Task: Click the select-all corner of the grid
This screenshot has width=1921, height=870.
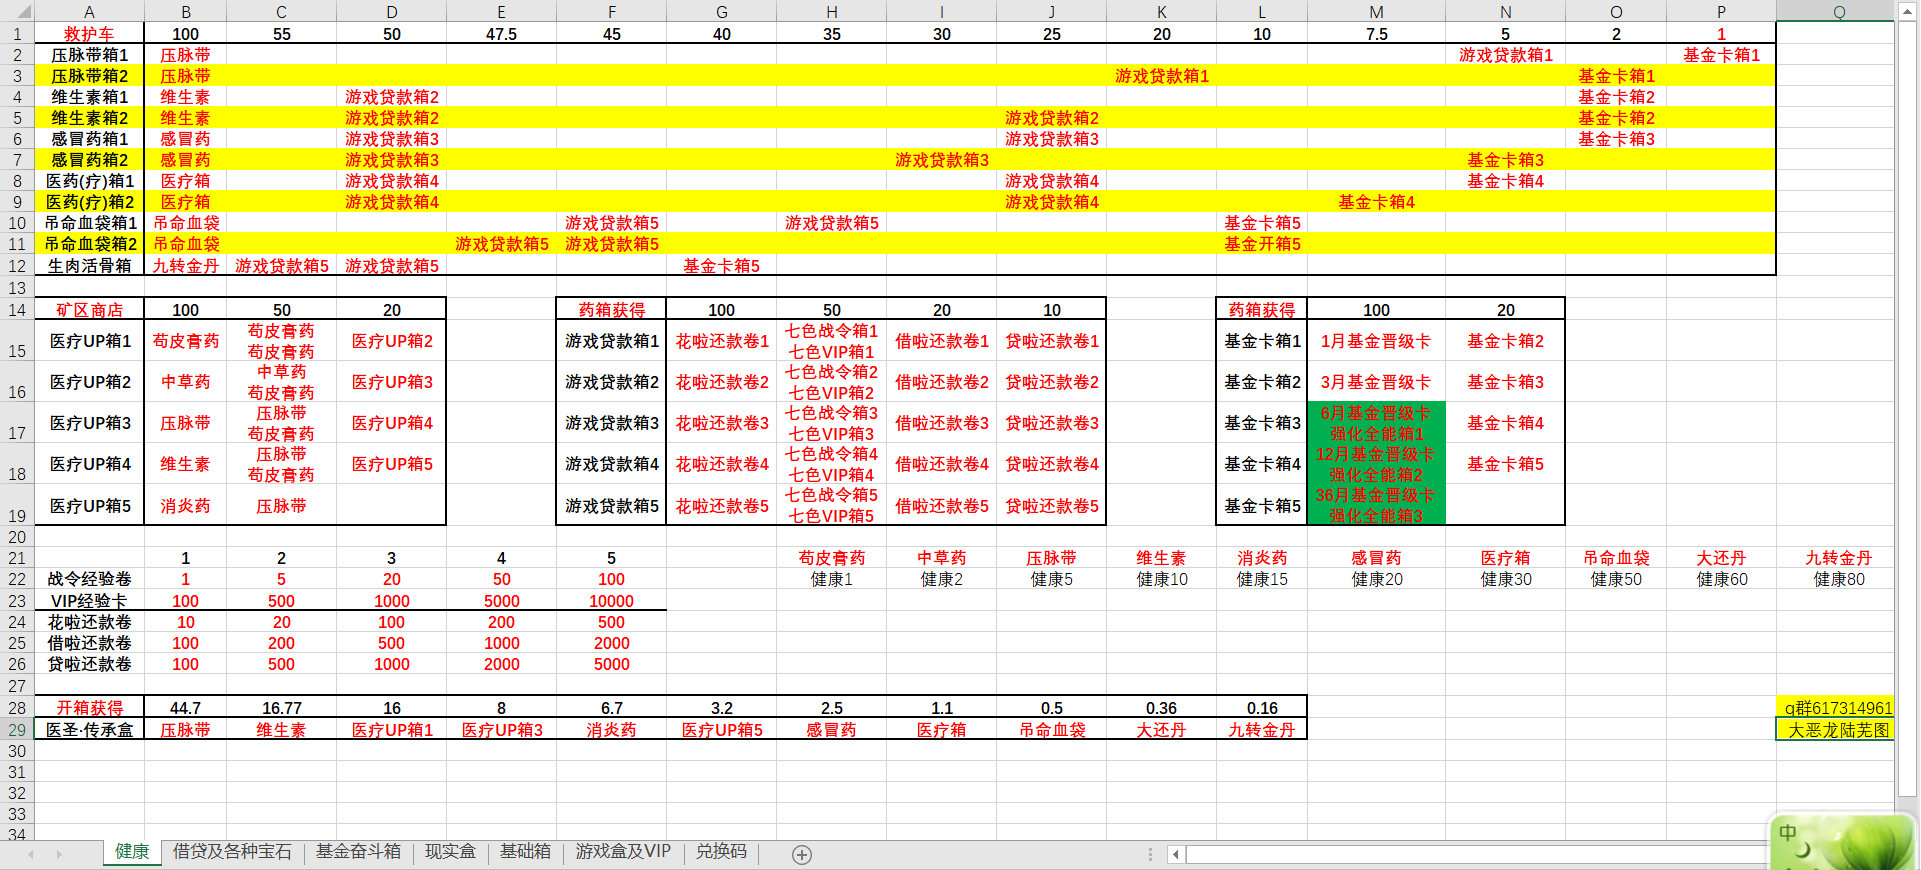Action: pyautogui.click(x=17, y=11)
